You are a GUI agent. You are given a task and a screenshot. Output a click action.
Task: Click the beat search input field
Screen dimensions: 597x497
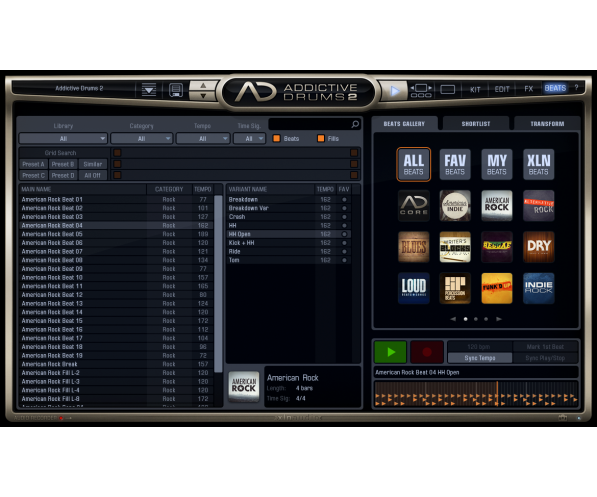[309, 124]
